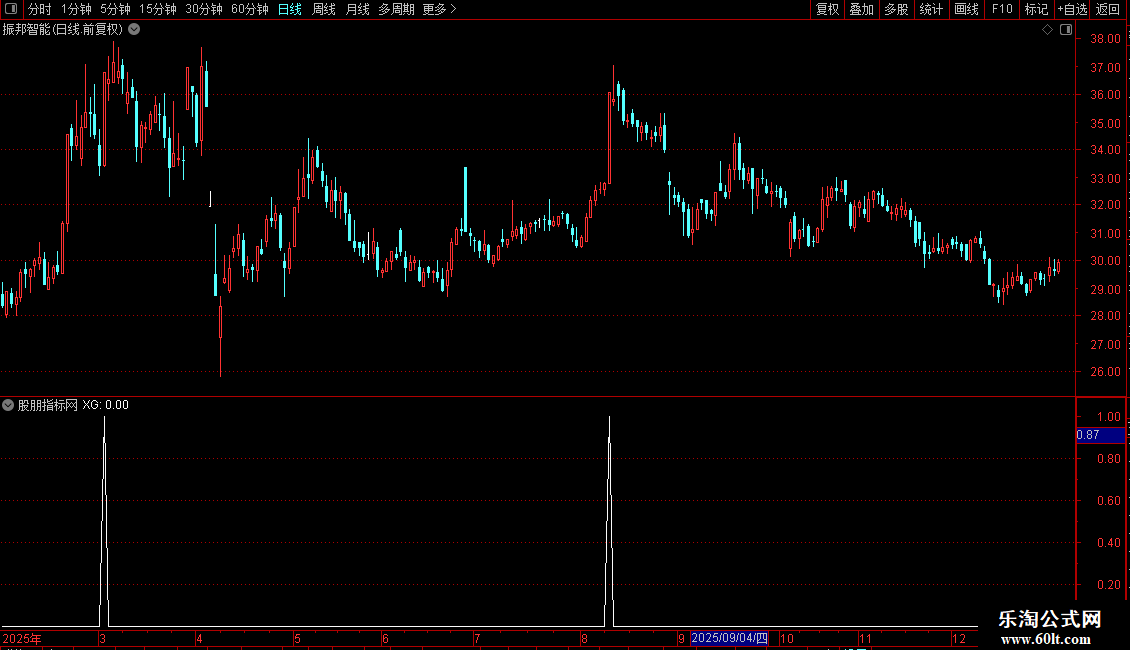1130x650 pixels.
Task: Expand the 更多 periods menu
Action: coord(440,9)
